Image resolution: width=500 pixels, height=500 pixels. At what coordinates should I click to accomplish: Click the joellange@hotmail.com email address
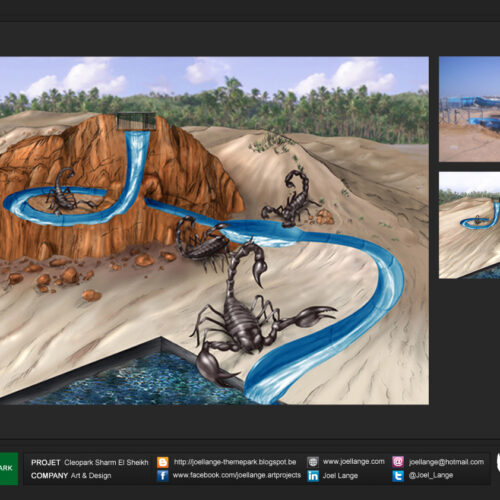tap(446, 462)
